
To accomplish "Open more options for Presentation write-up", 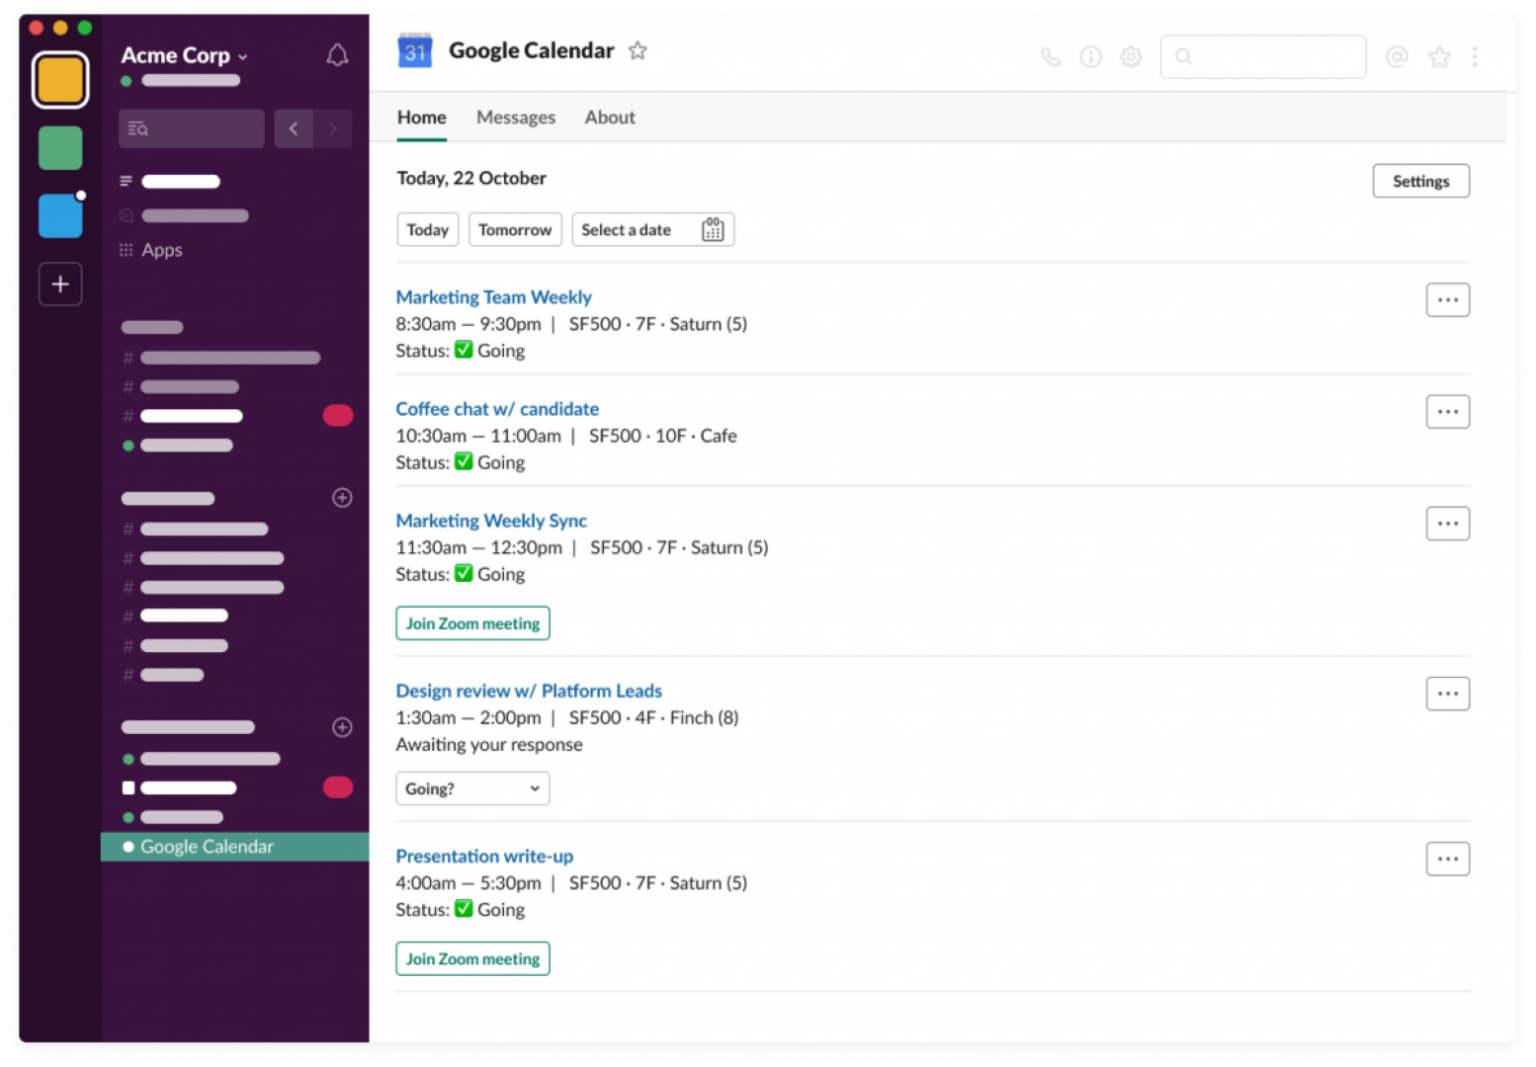I will pos(1447,859).
